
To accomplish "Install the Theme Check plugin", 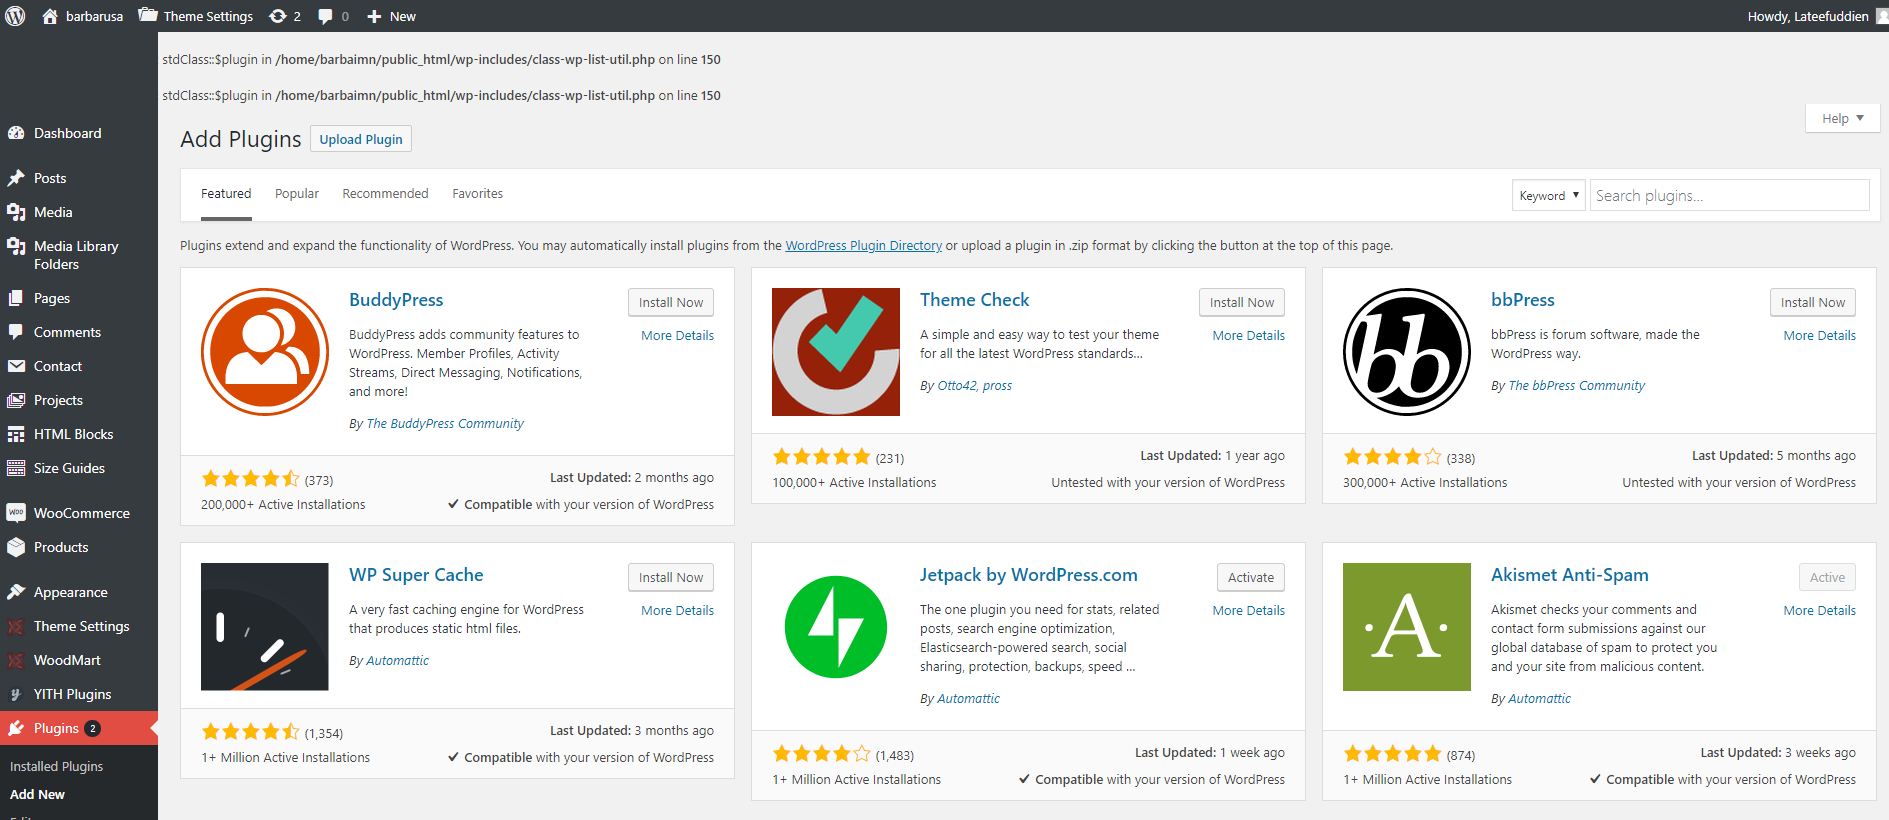I will coord(1242,302).
